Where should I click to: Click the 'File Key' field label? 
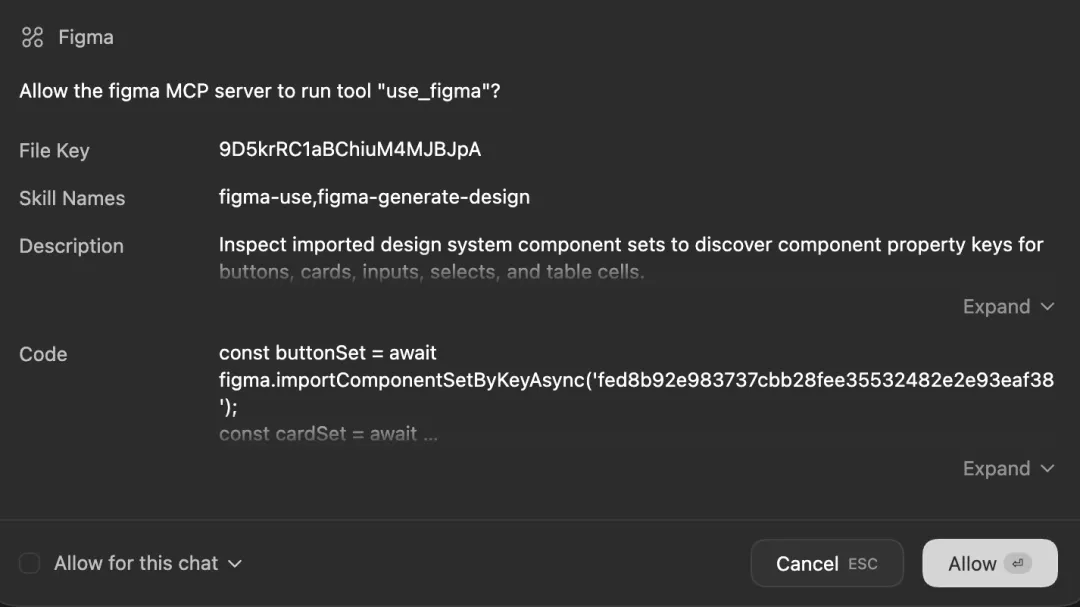click(54, 151)
